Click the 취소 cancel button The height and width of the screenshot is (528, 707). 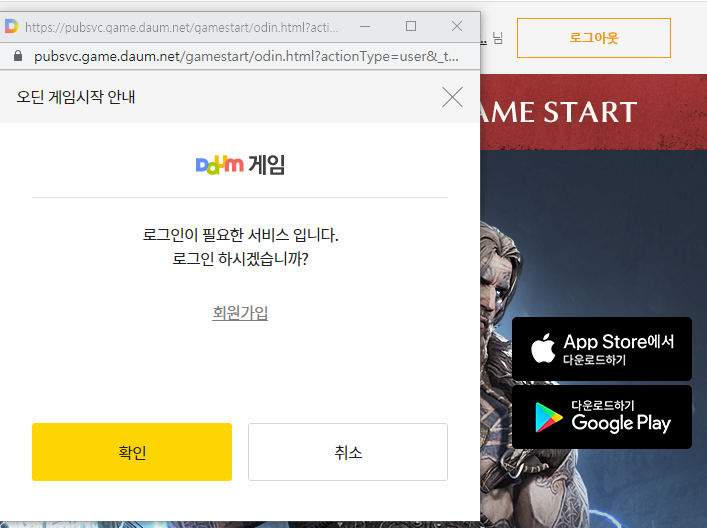(348, 452)
